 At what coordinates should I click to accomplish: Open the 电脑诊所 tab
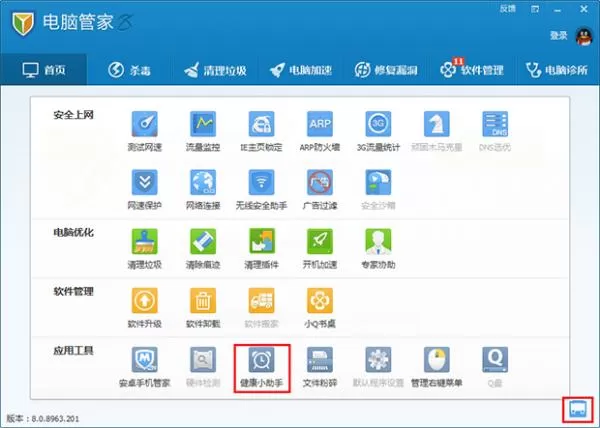pyautogui.click(x=557, y=70)
